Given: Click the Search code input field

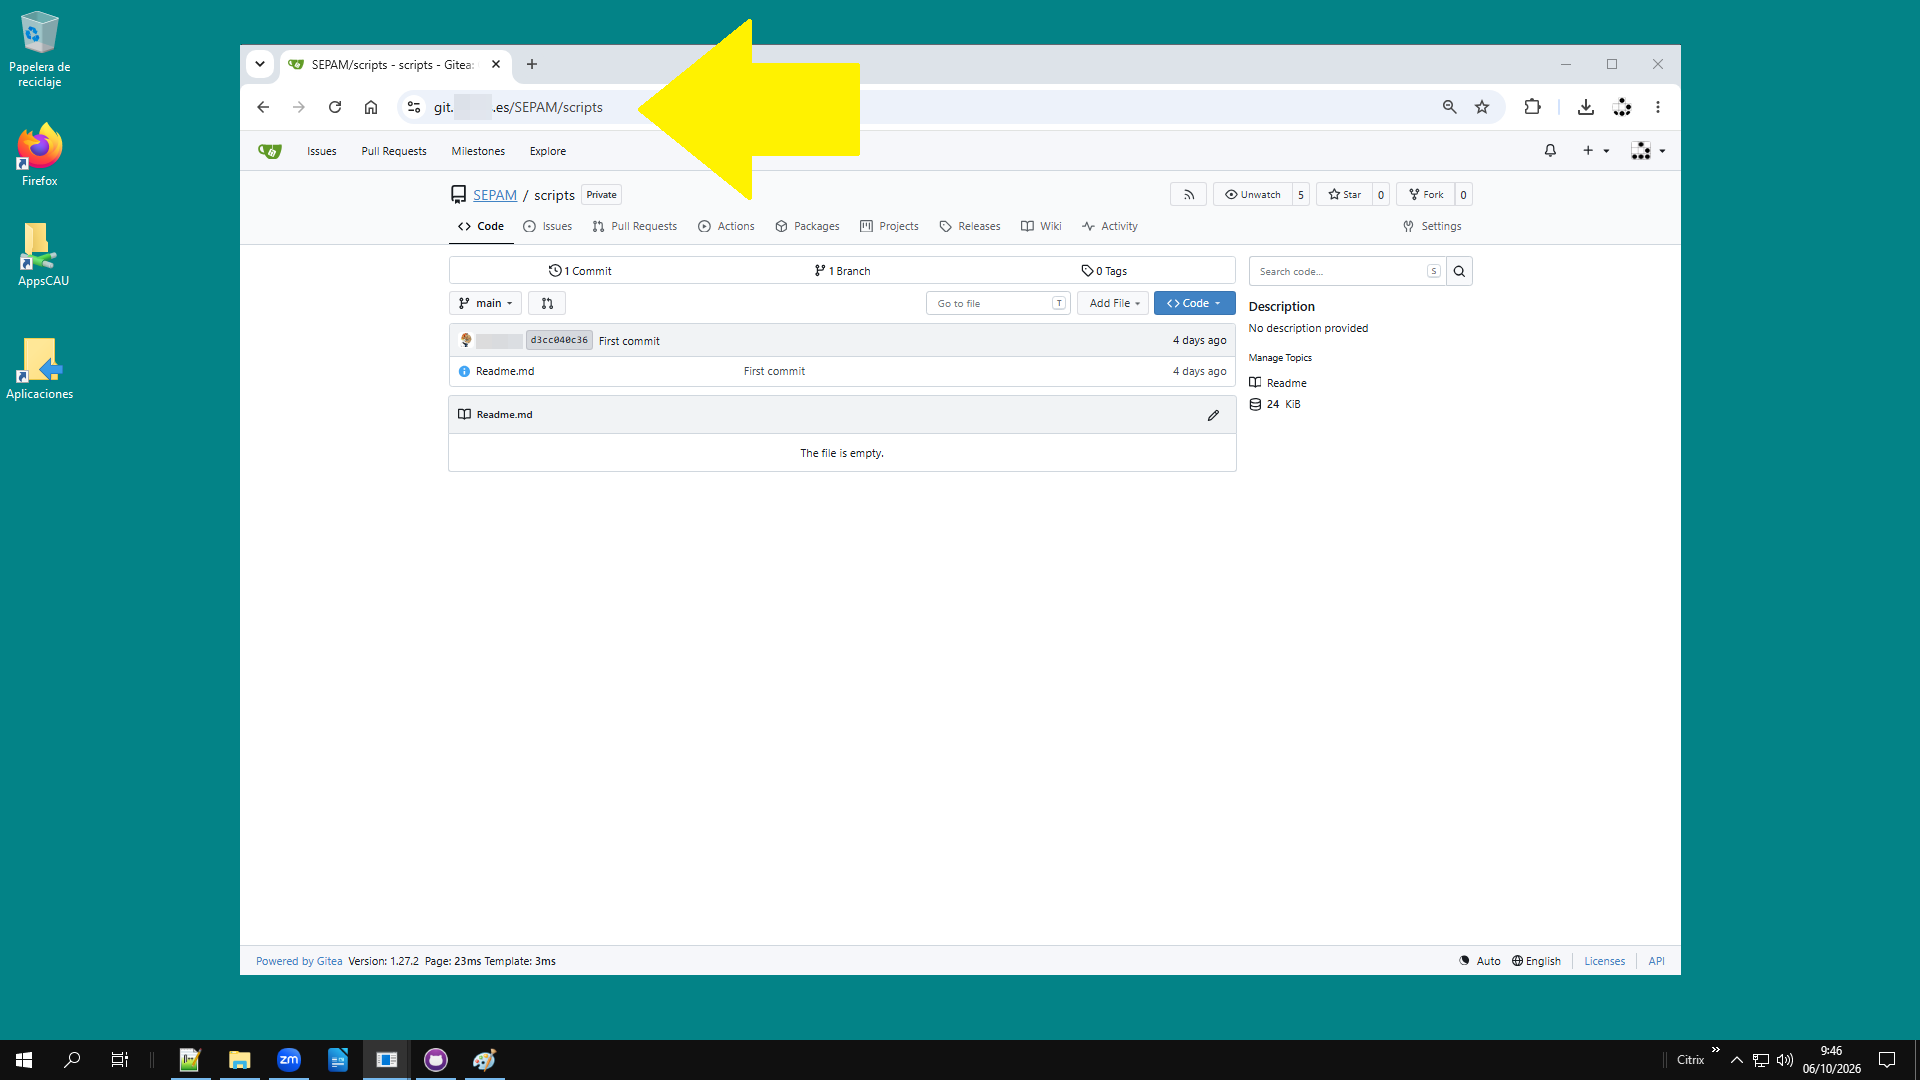Looking at the screenshot, I should [1347, 271].
